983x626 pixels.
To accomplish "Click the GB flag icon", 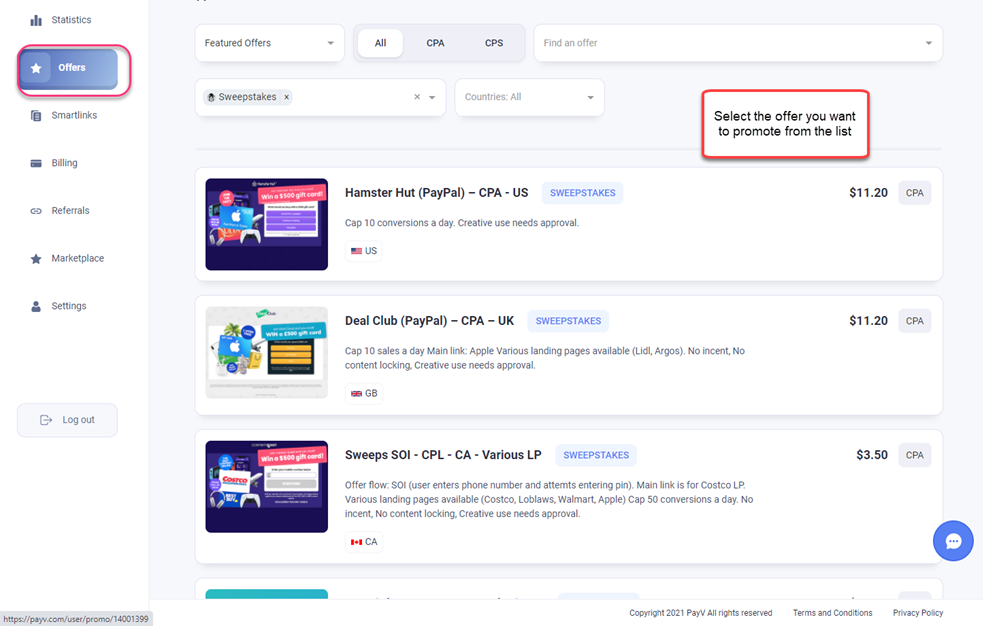I will pos(356,394).
